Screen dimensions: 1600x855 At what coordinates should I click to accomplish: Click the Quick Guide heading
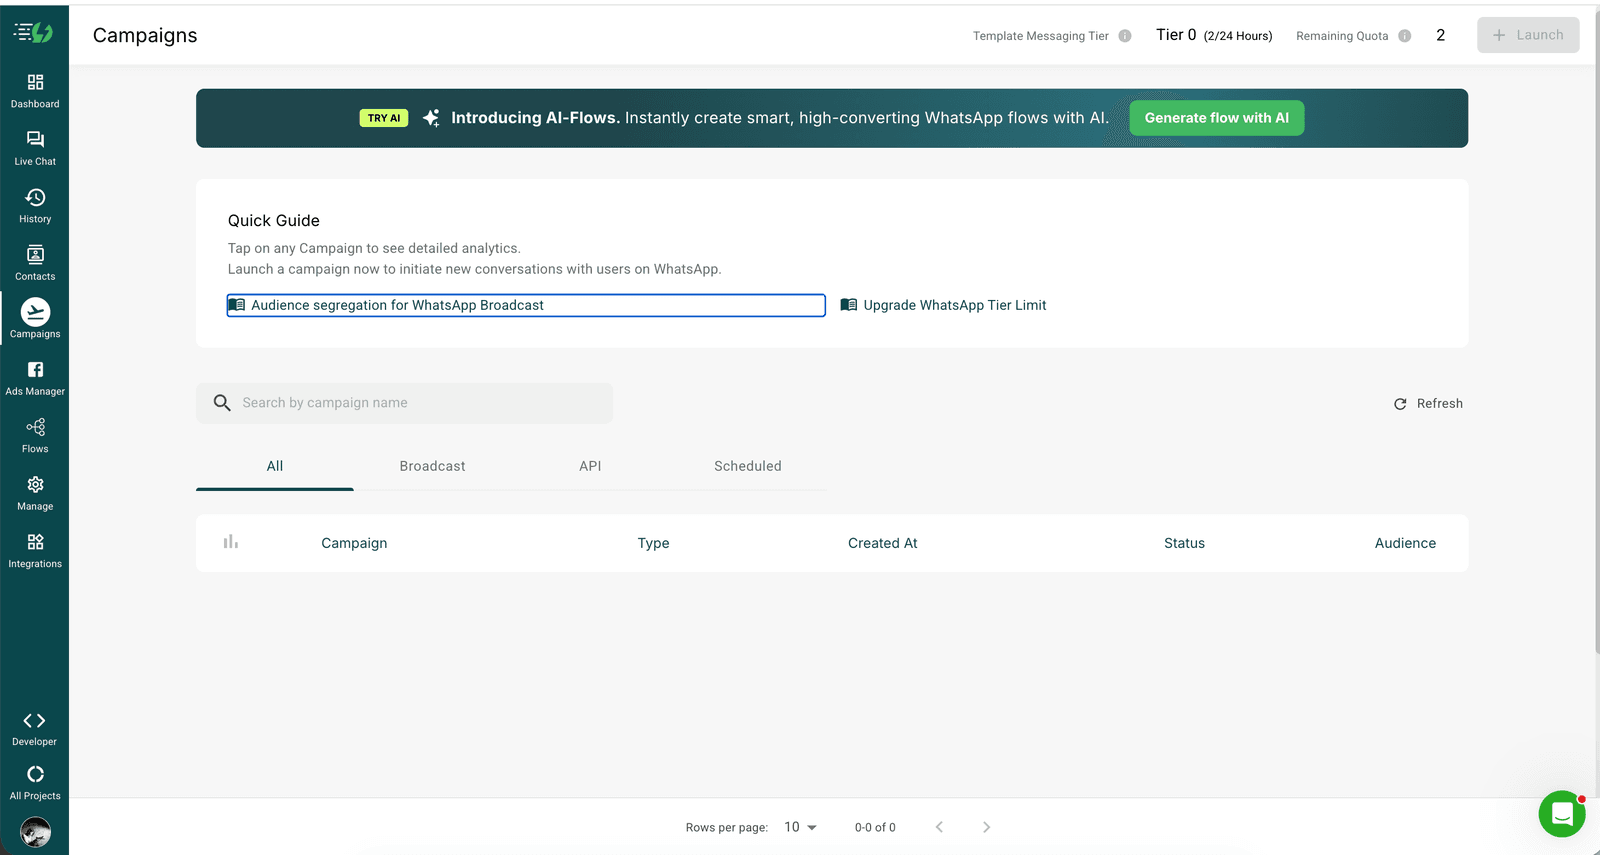click(x=274, y=221)
